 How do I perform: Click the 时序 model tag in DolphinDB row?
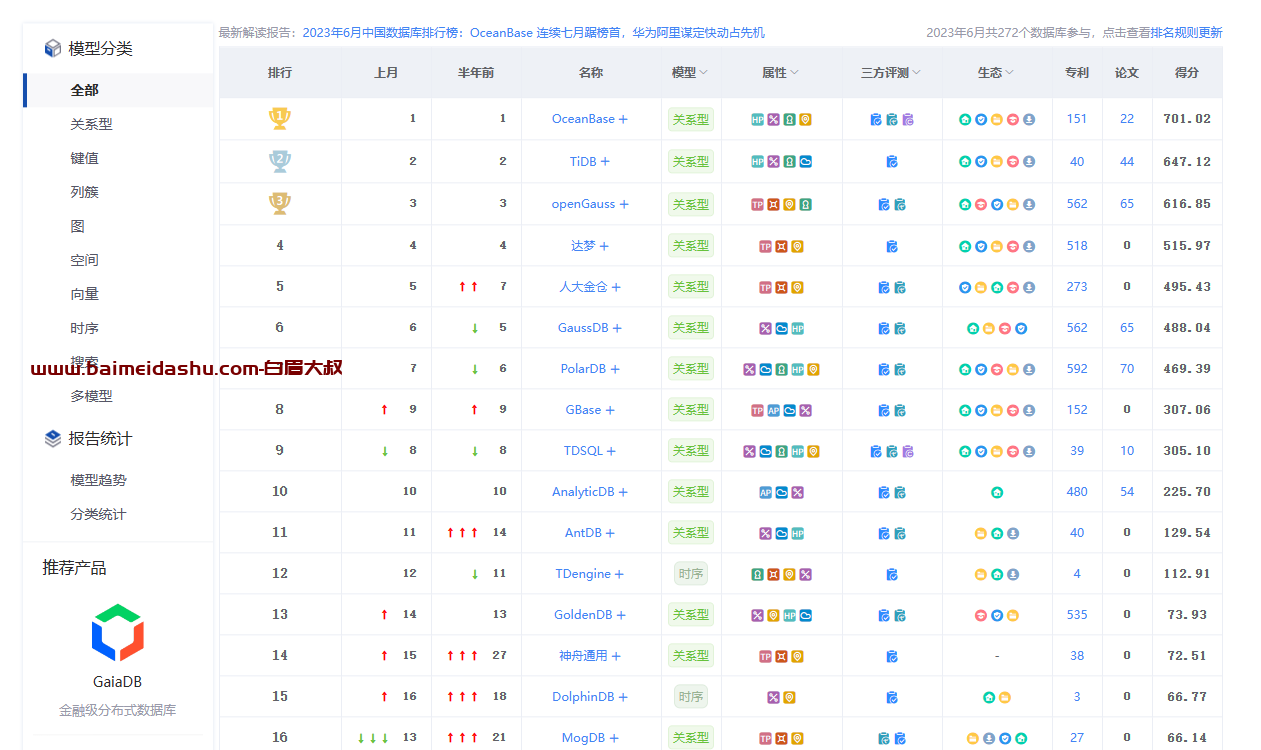pos(690,697)
